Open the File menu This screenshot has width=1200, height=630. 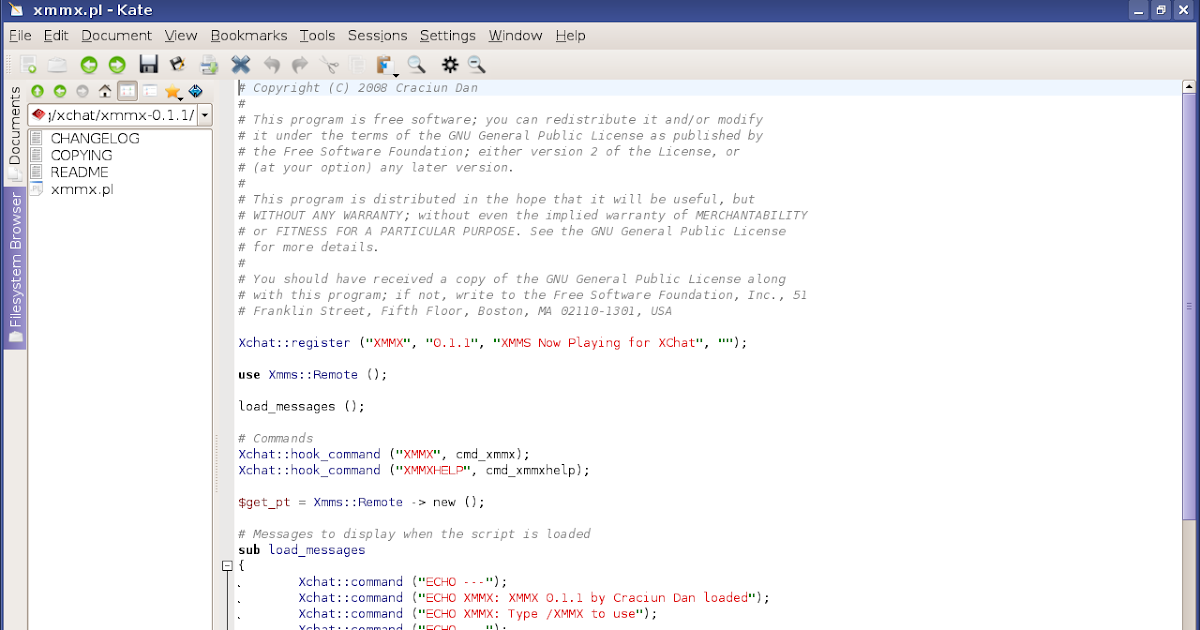click(x=20, y=35)
